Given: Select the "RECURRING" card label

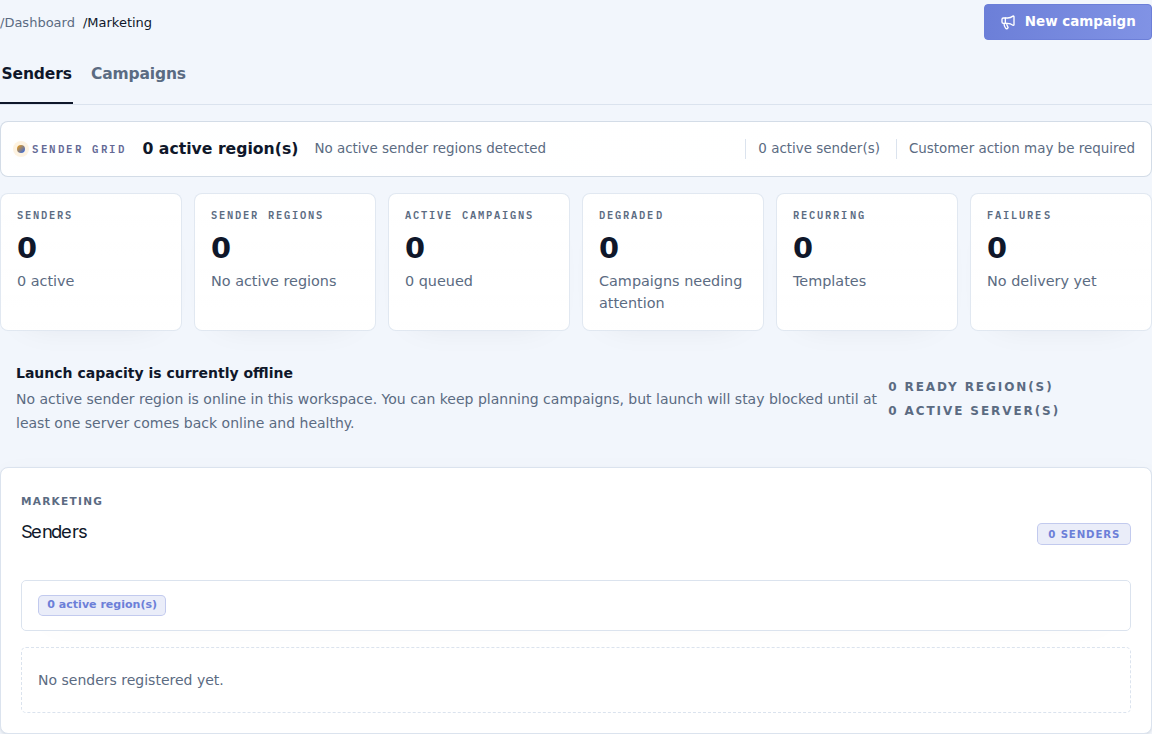Looking at the screenshot, I should (x=829, y=215).
